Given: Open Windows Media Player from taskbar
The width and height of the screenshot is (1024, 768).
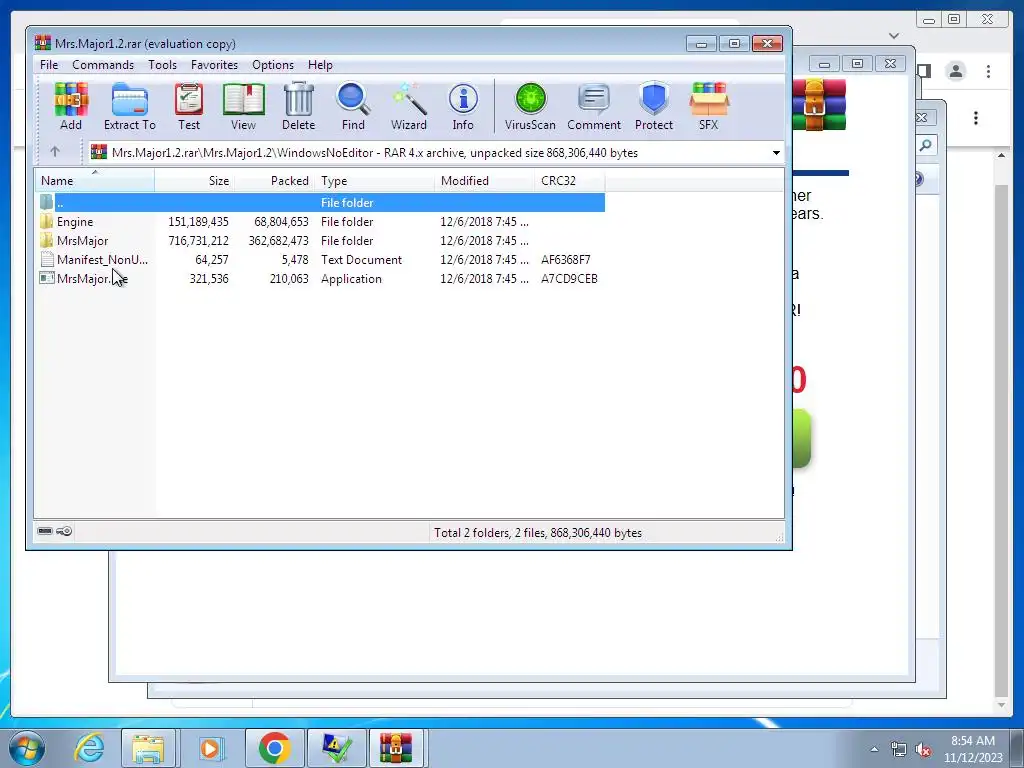Looking at the screenshot, I should [210, 748].
